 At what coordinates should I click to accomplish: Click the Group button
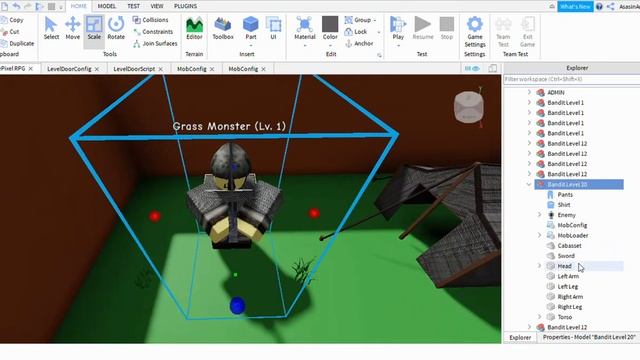coord(358,20)
